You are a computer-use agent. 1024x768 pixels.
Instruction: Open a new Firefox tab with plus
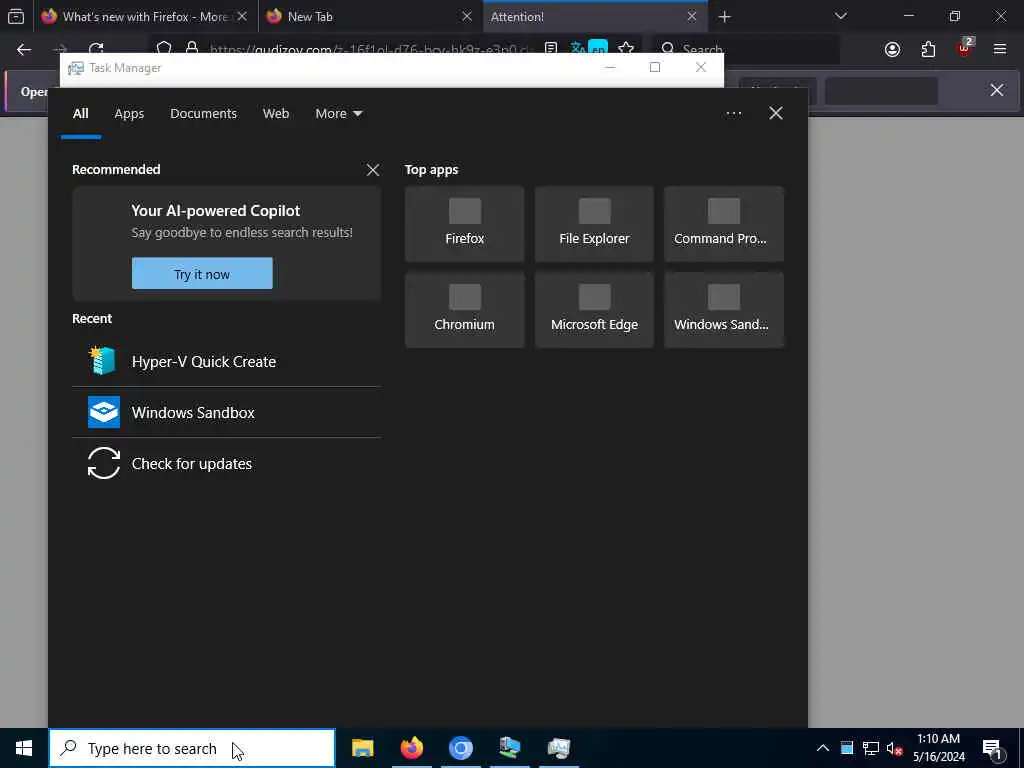pyautogui.click(x=724, y=16)
